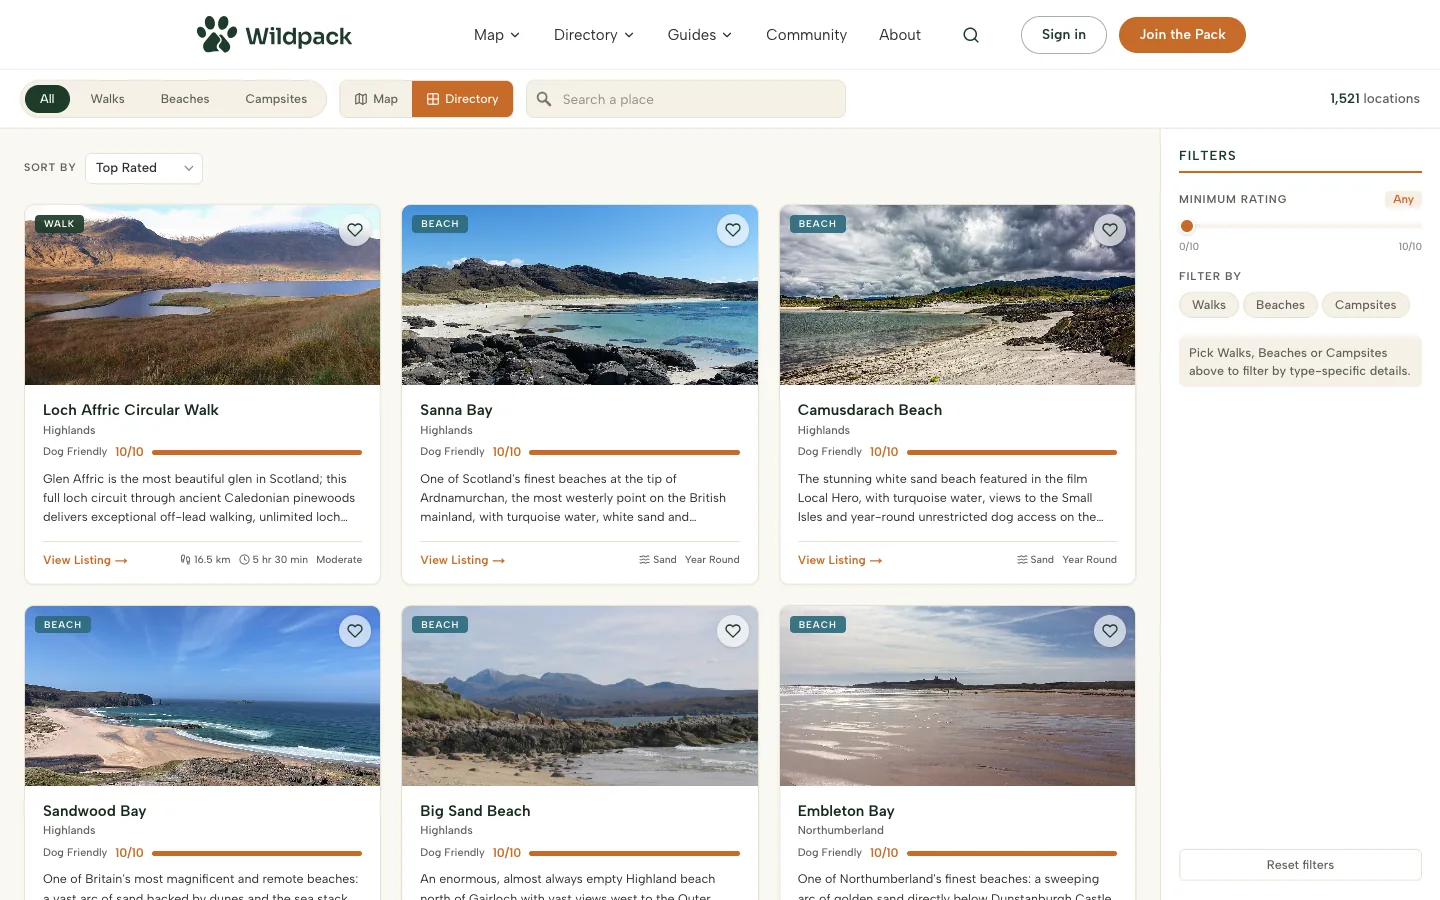Click the BEACH badge on Sanna Bay photo
1440x900 pixels.
(x=440, y=224)
